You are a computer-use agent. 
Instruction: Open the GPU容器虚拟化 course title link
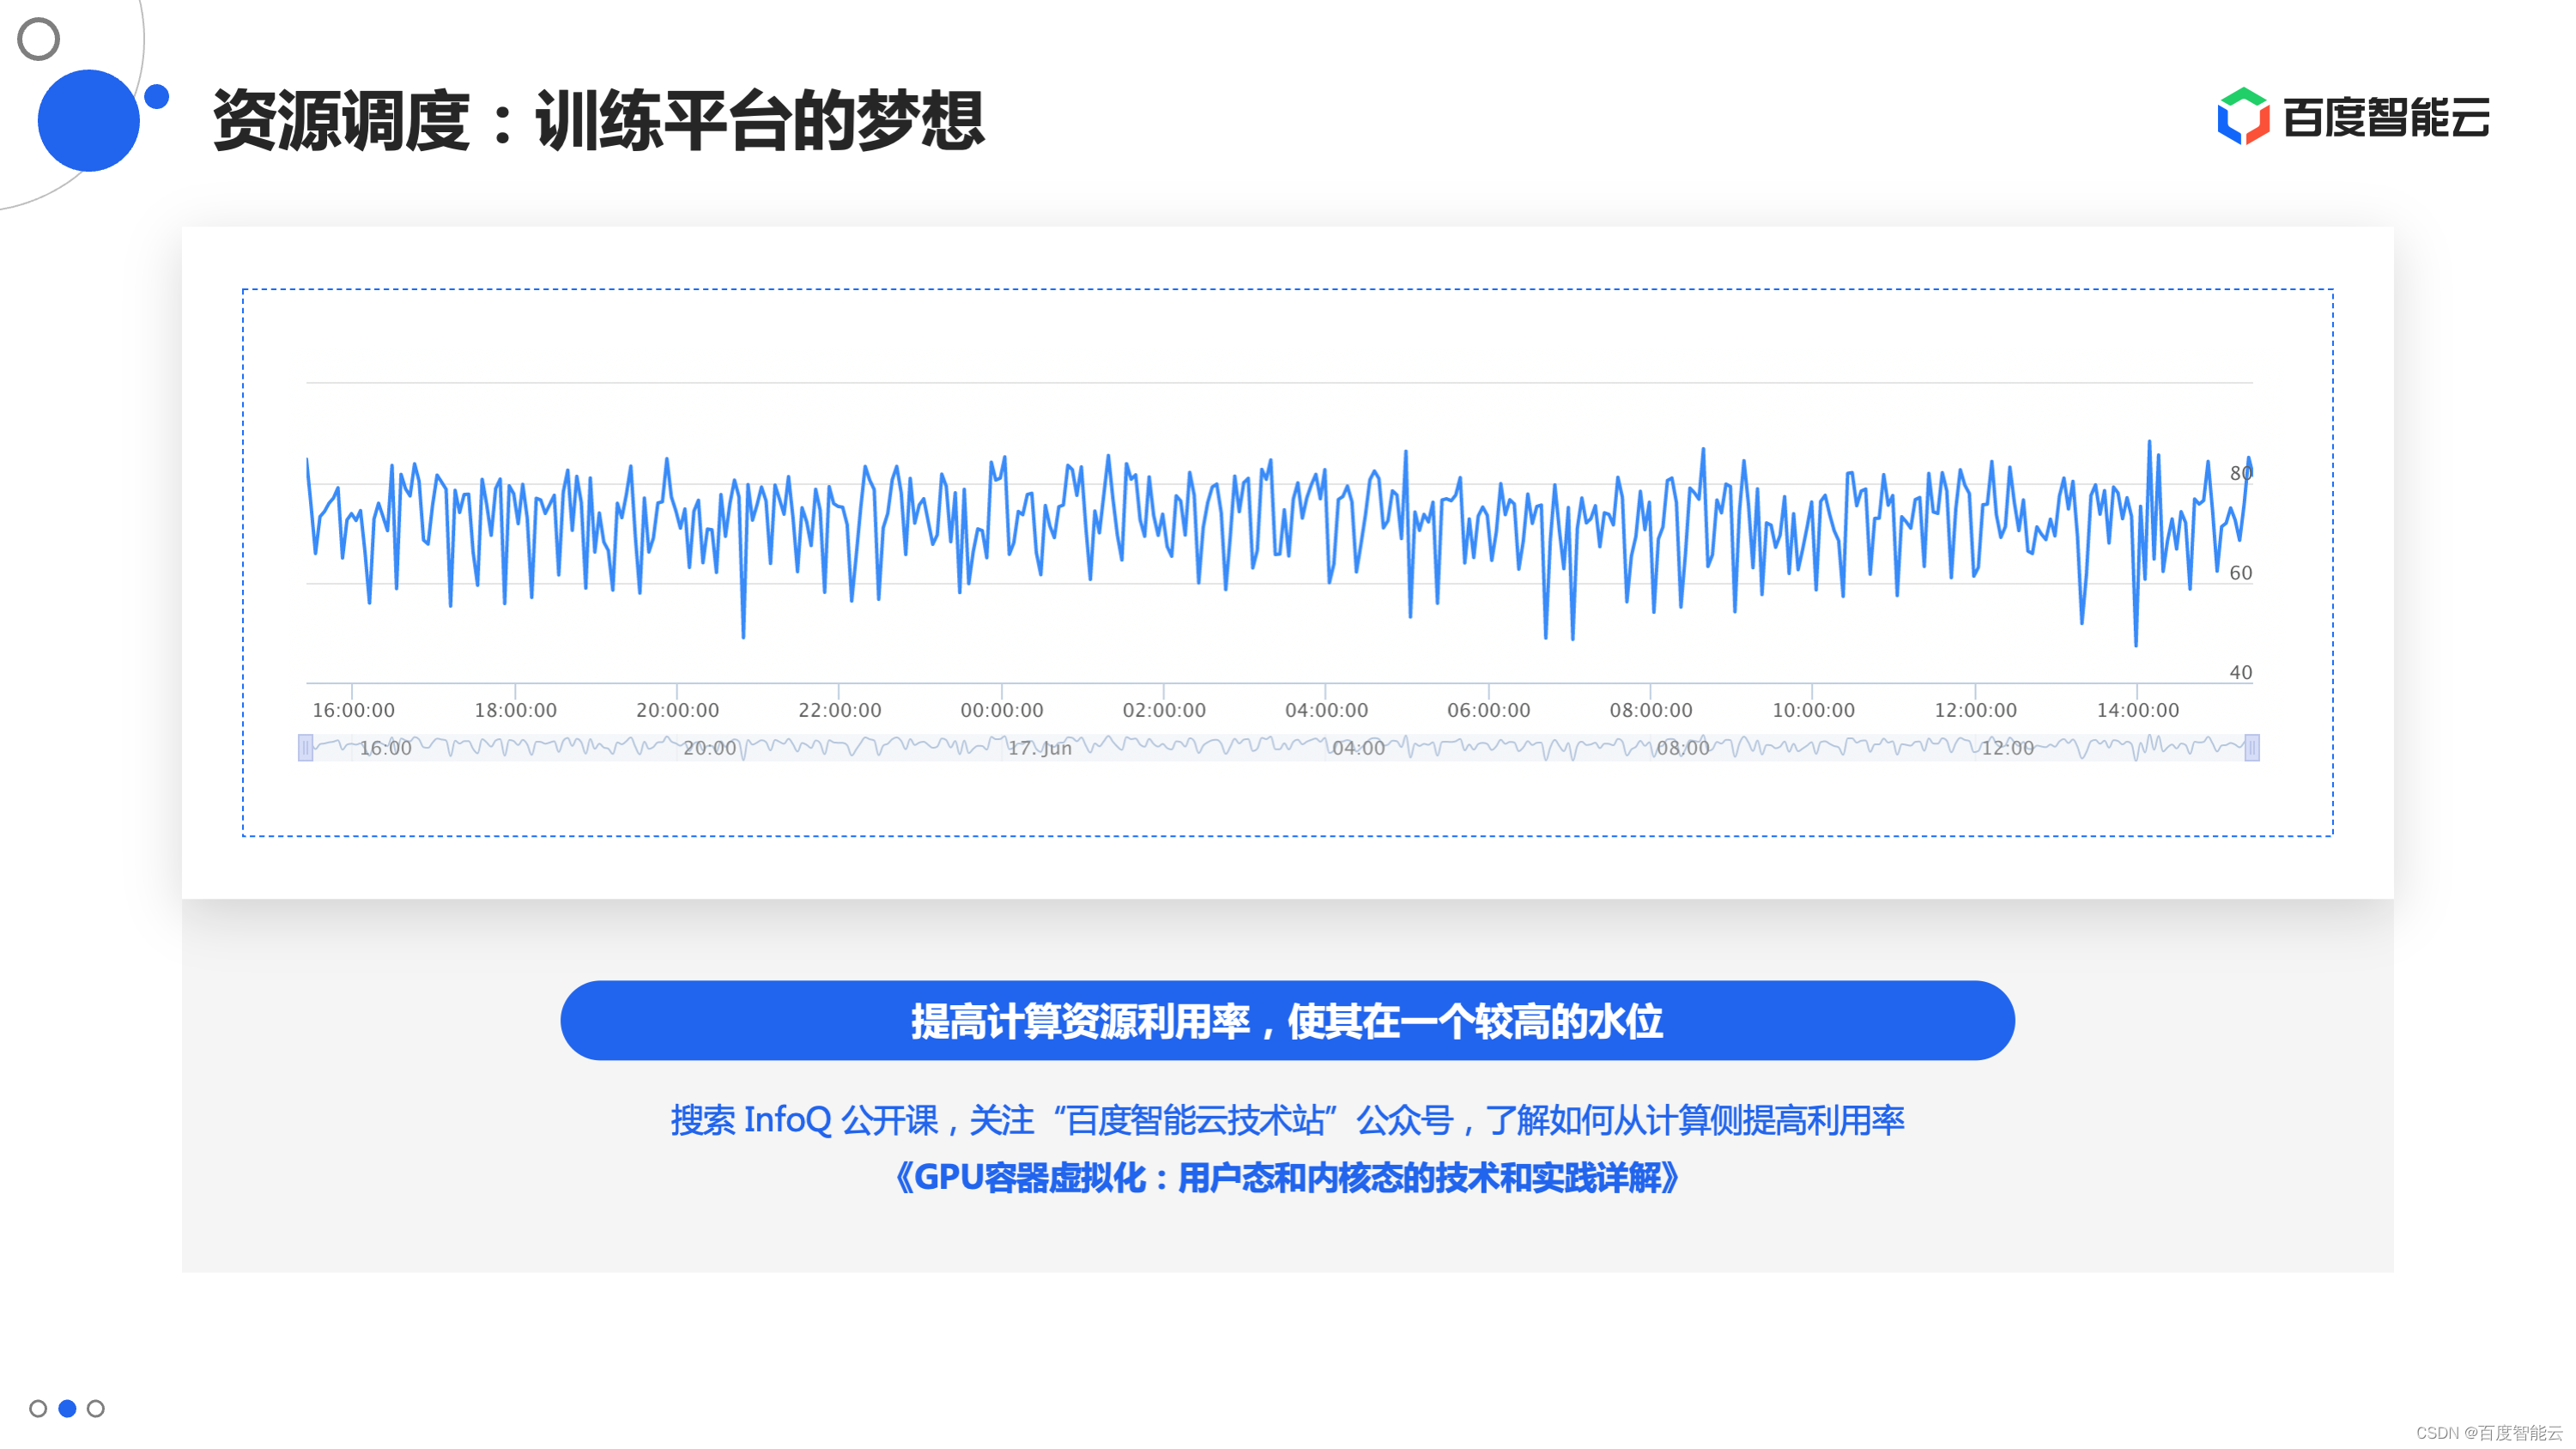click(1286, 1177)
